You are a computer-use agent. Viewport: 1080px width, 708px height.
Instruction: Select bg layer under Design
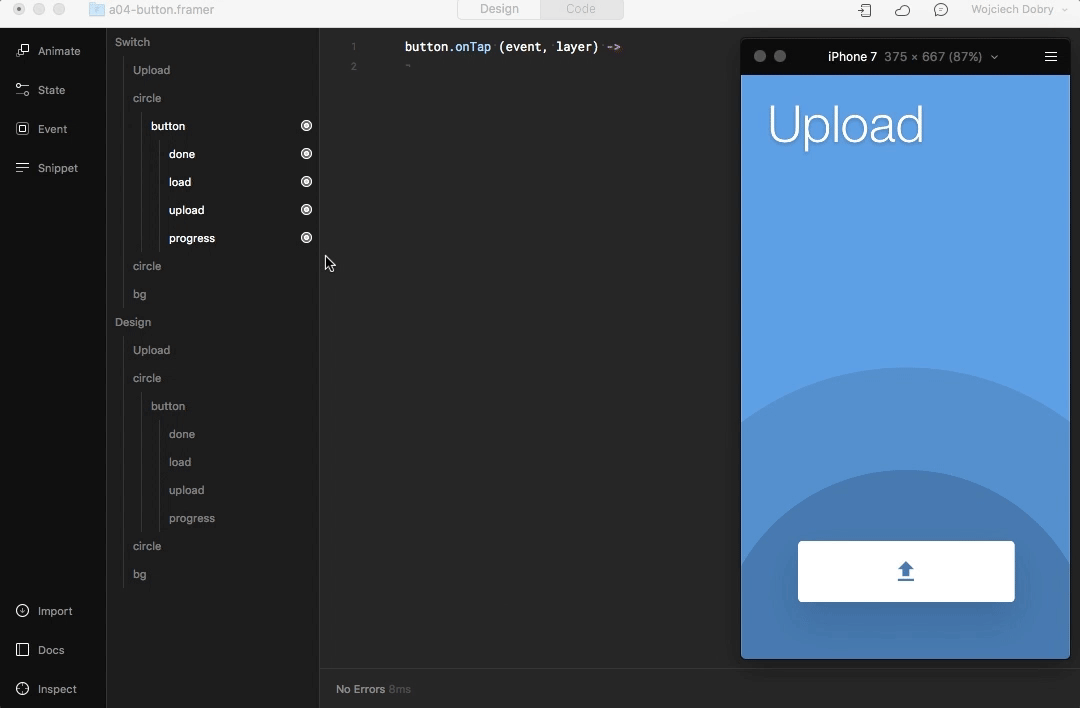pos(140,574)
